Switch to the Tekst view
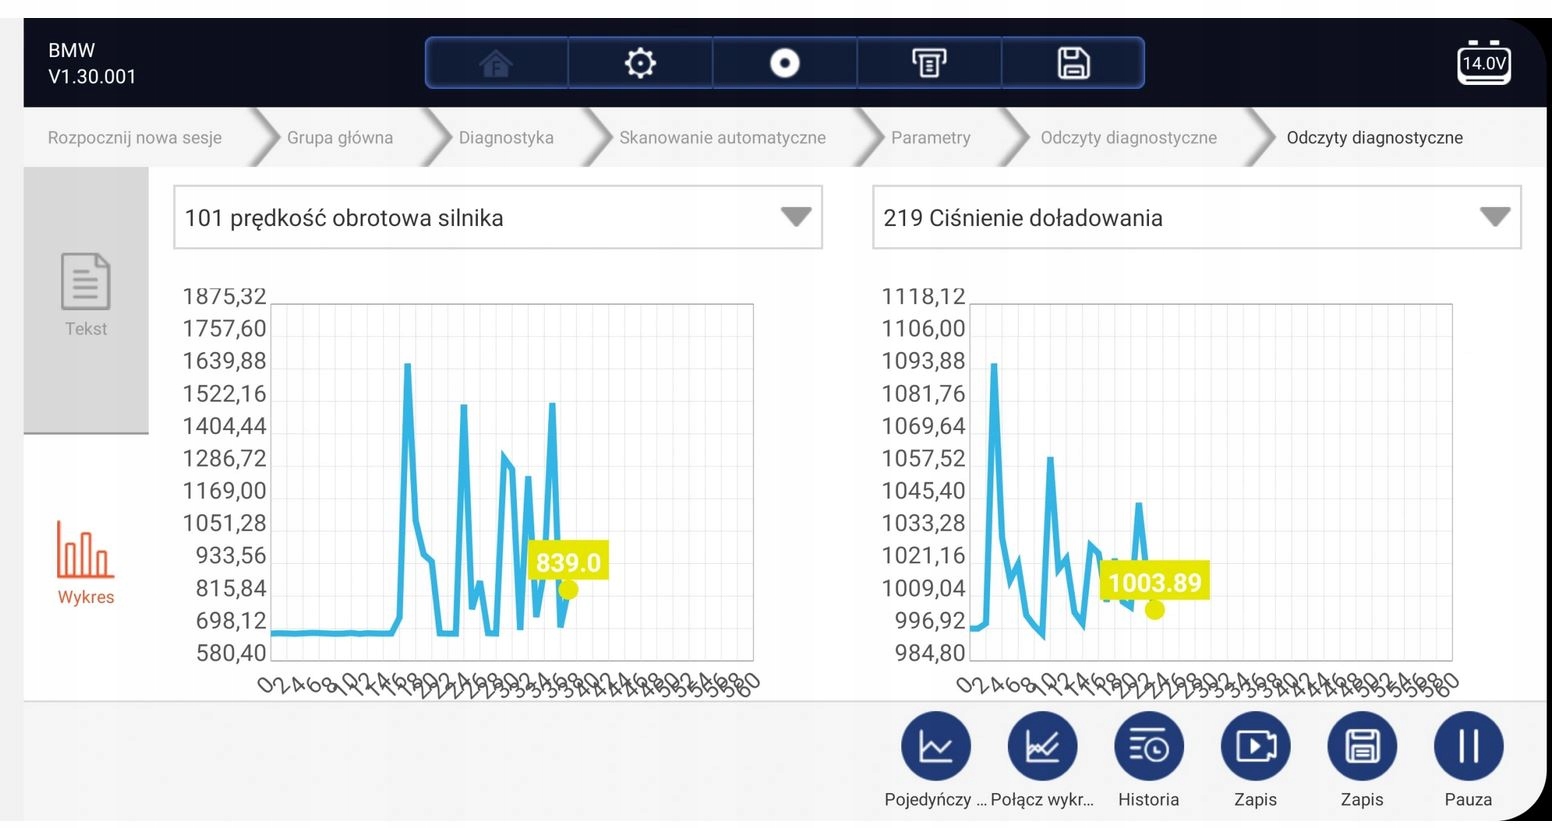The height and width of the screenshot is (828, 1552). 86,296
